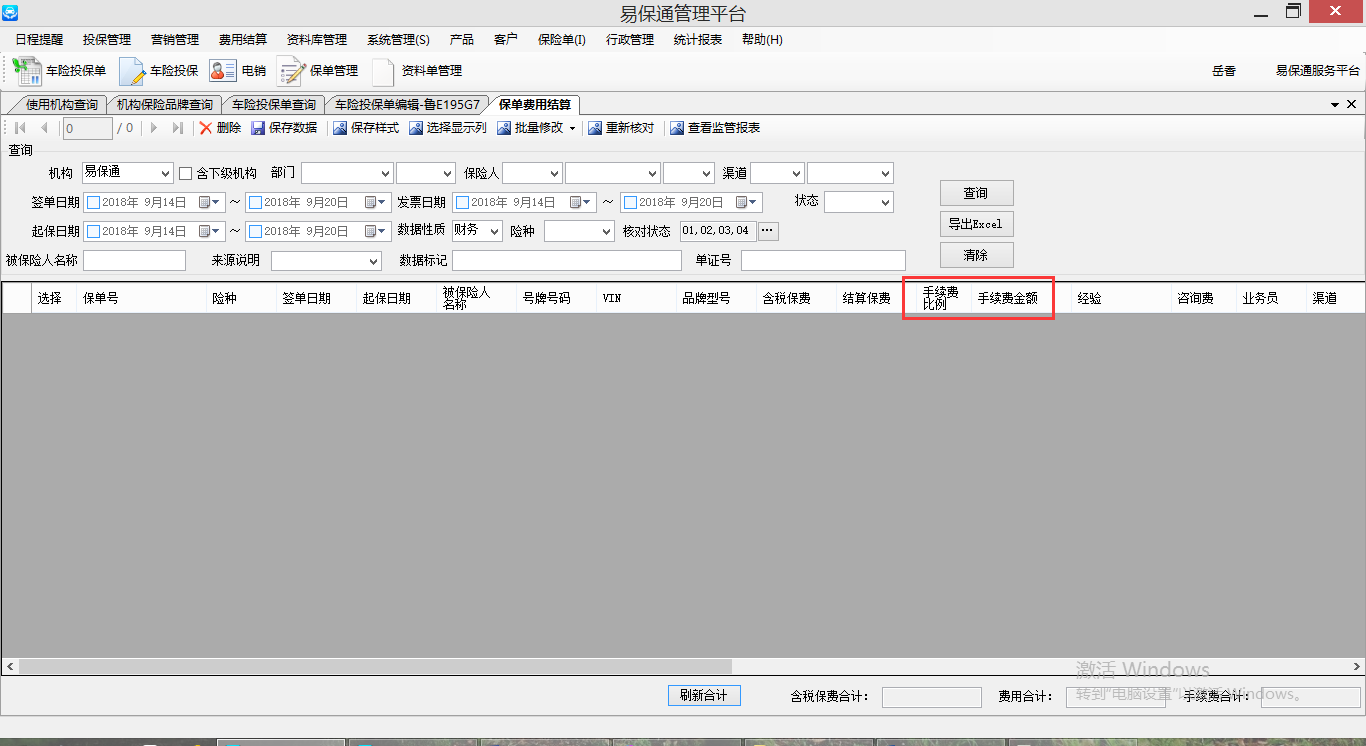The height and width of the screenshot is (746, 1366).
Task: Enable the 签单日期 end date checkbox
Action: tap(255, 202)
